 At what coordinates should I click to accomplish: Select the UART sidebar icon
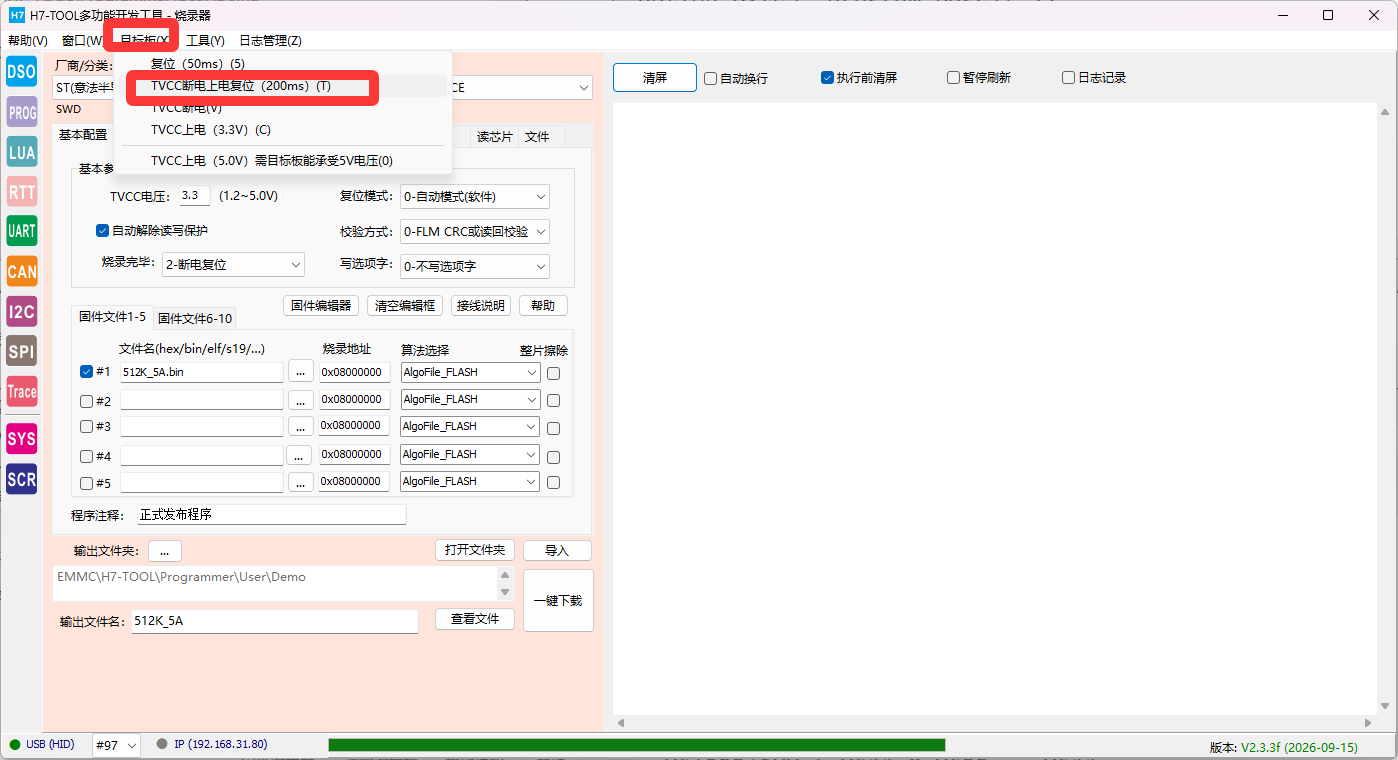pyautogui.click(x=22, y=231)
